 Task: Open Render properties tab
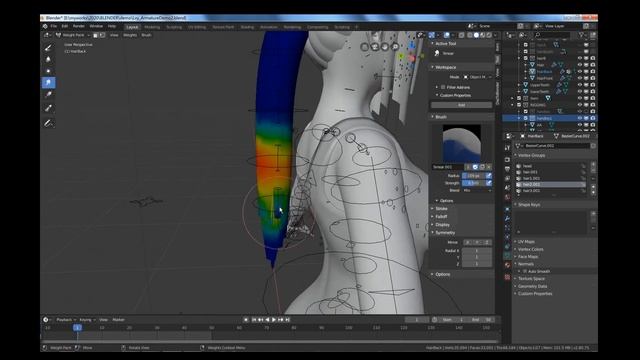507,160
